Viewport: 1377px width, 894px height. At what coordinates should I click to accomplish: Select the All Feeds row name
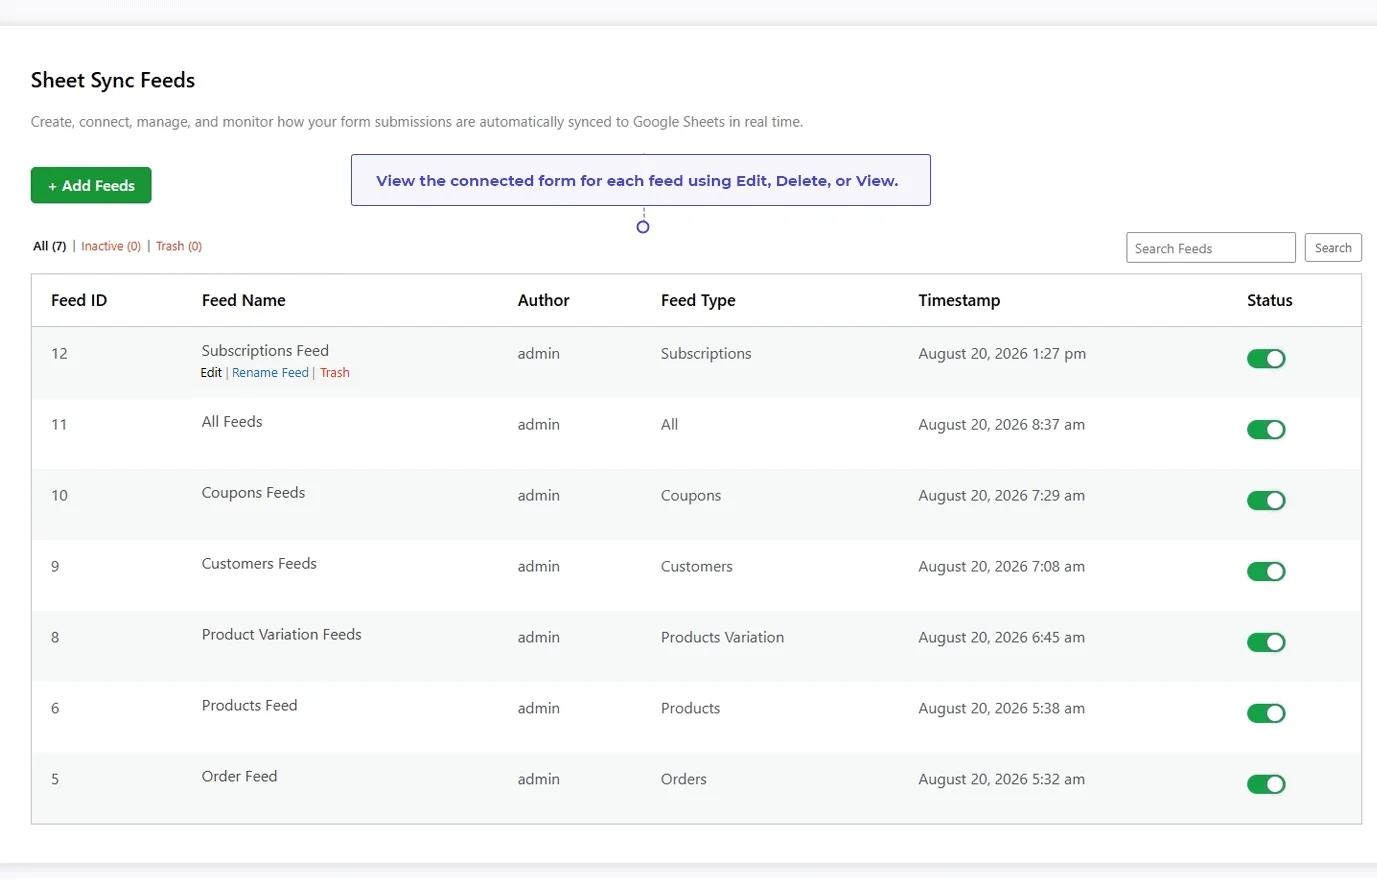point(232,422)
